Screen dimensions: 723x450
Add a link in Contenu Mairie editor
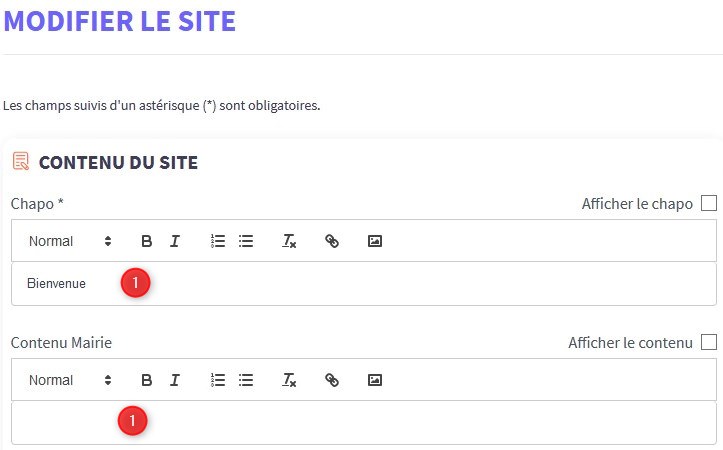click(332, 380)
